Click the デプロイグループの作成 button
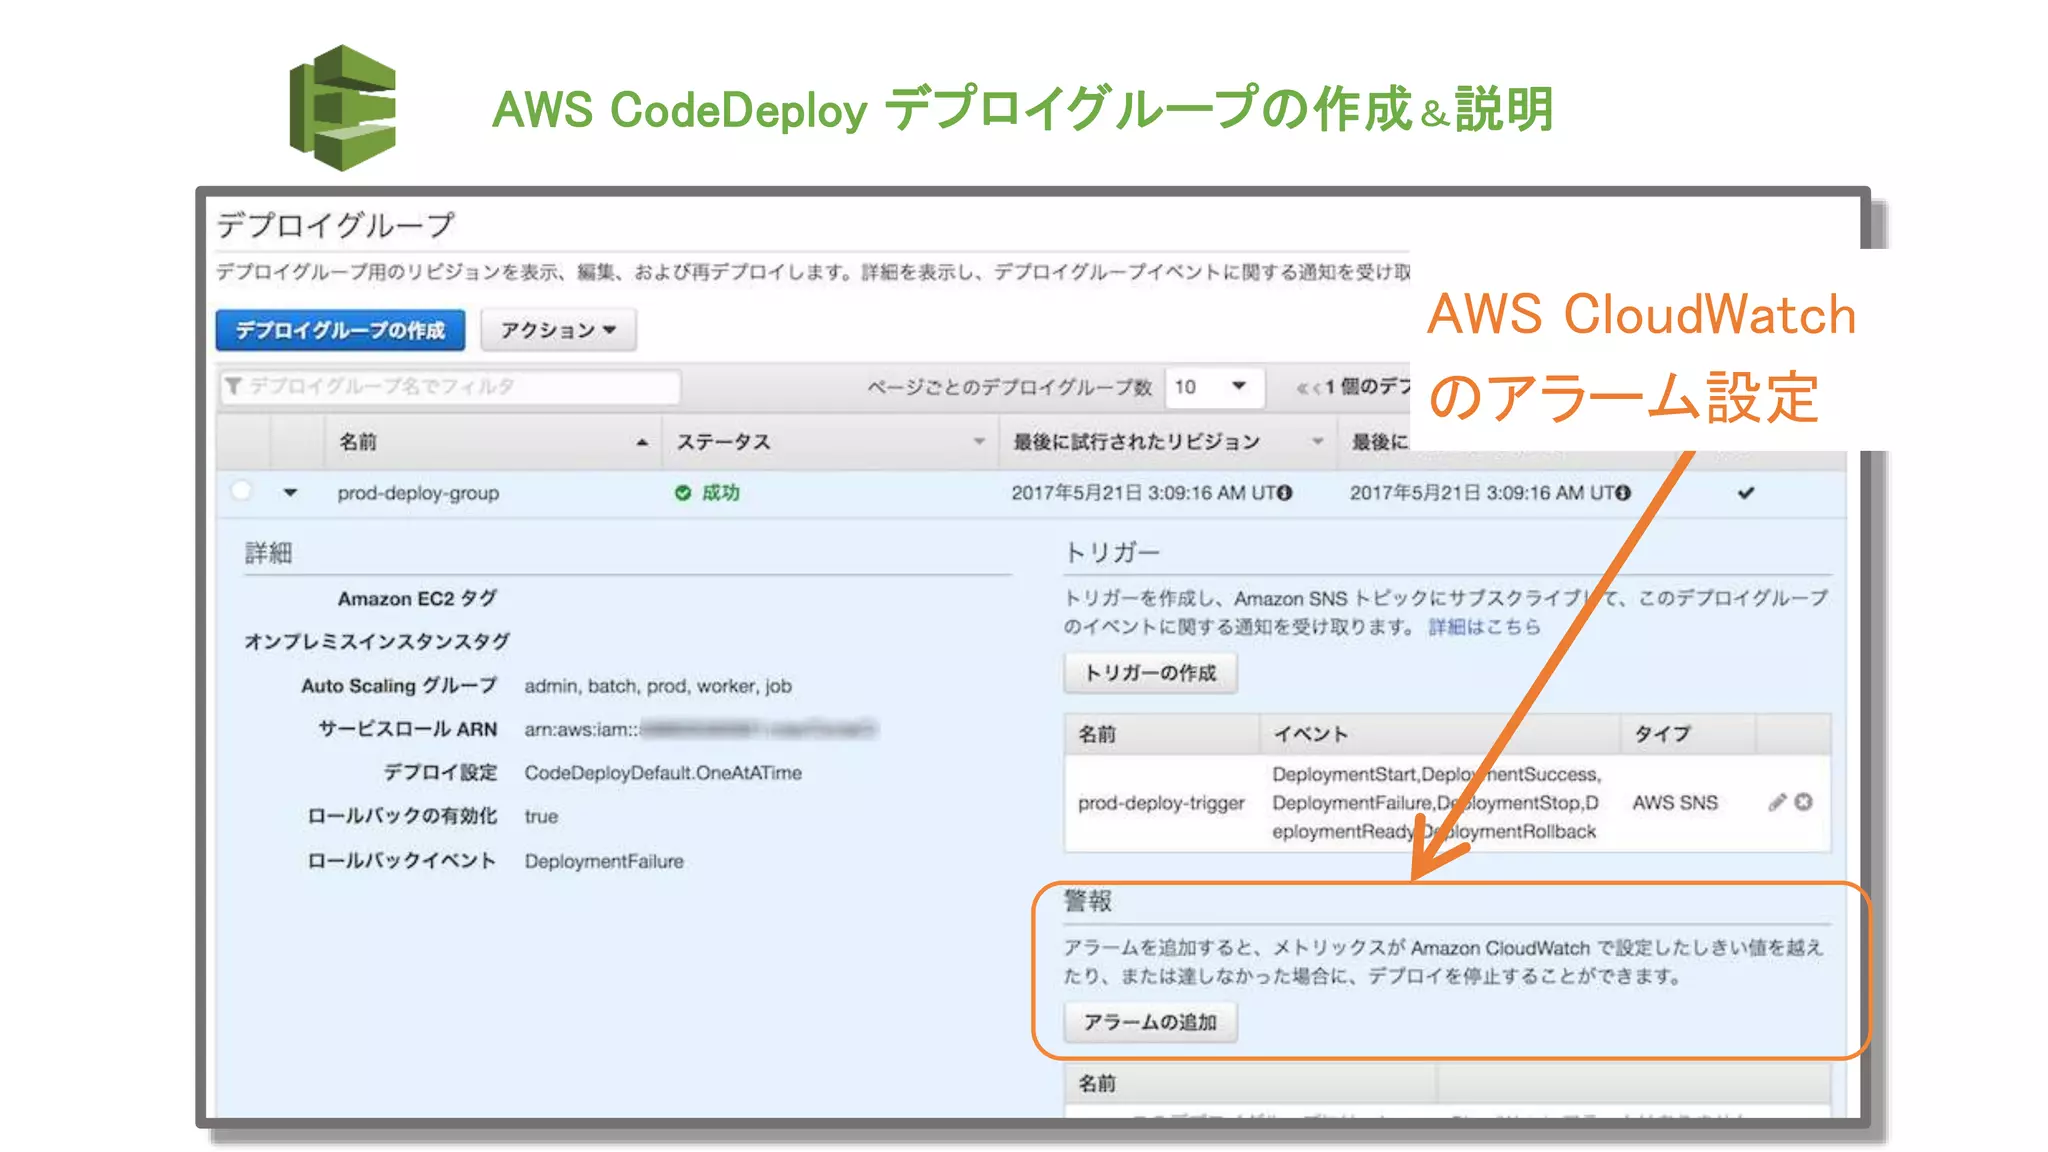This screenshot has width=2048, height=1152. 340,330
